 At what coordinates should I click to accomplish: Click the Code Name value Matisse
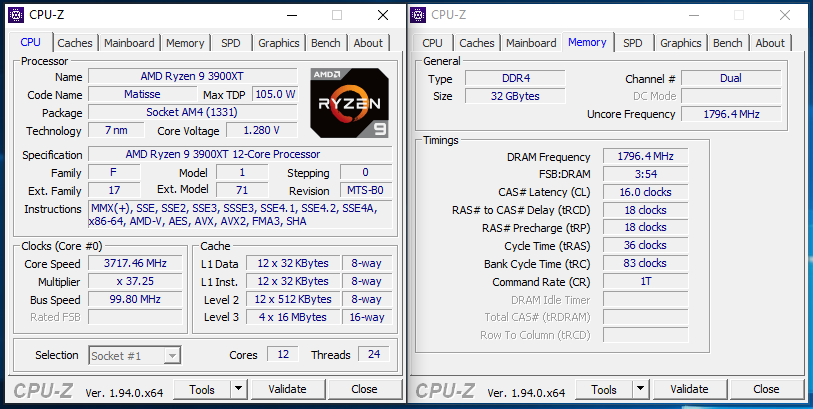tap(142, 94)
